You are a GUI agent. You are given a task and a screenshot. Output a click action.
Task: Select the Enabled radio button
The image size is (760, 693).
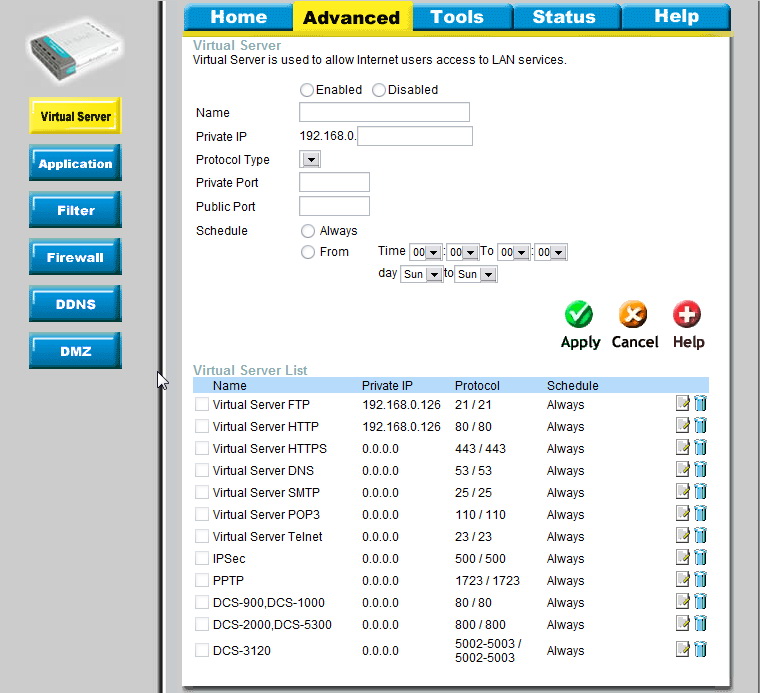[x=306, y=90]
